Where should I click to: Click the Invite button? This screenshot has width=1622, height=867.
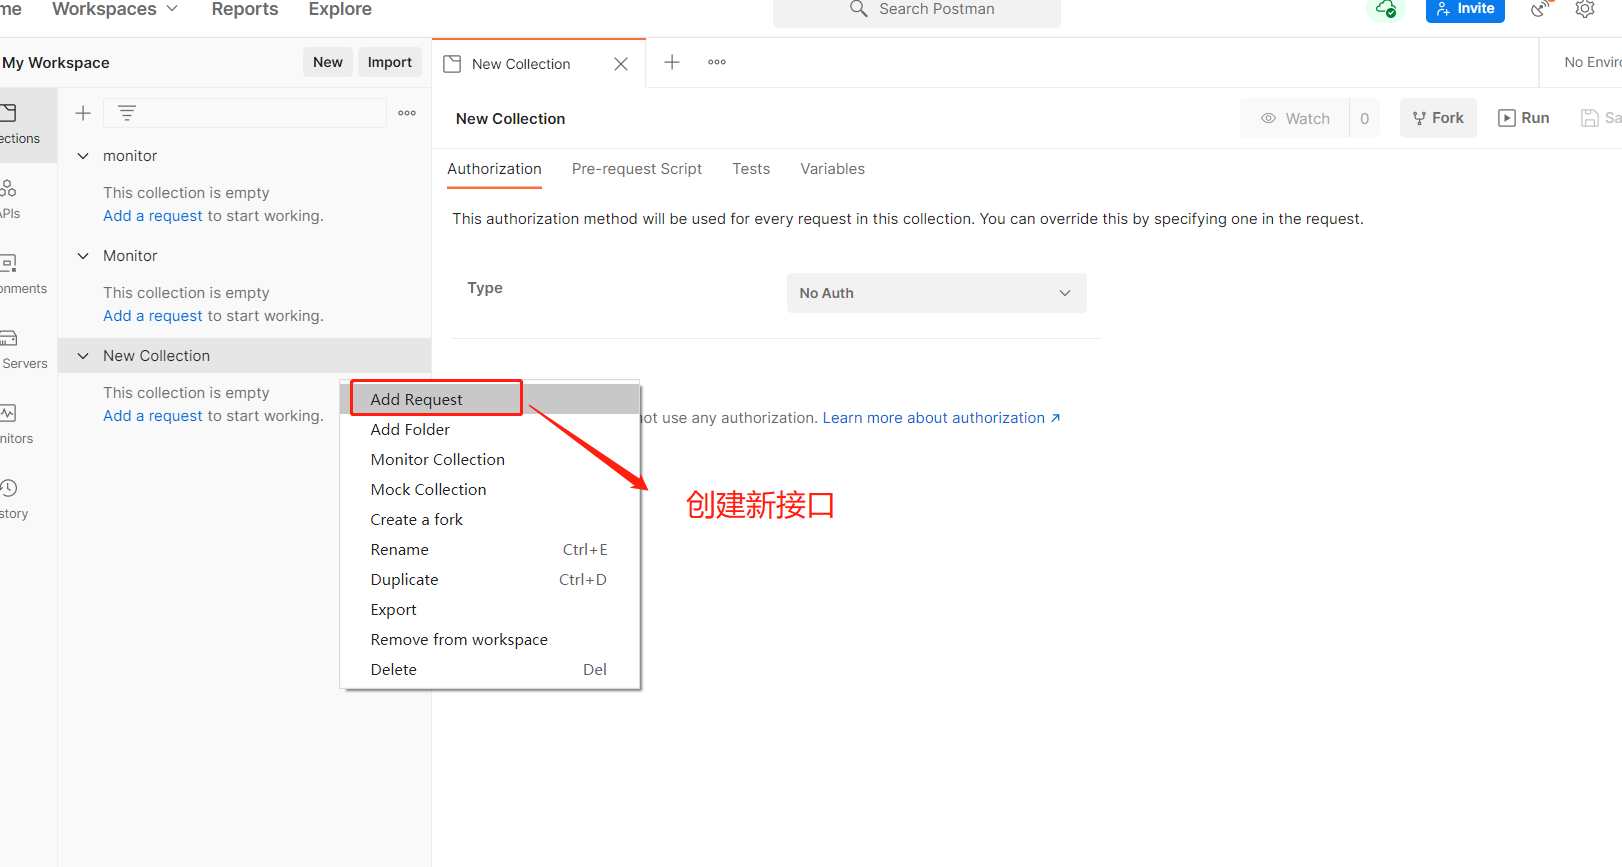1465,9
